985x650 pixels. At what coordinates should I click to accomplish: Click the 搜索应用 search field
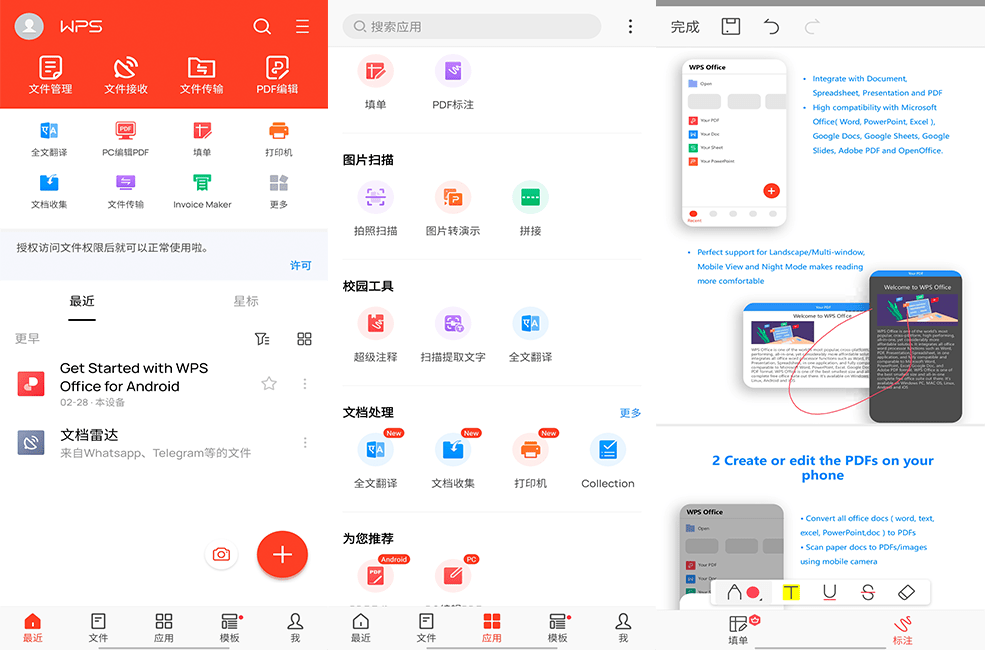pos(472,26)
